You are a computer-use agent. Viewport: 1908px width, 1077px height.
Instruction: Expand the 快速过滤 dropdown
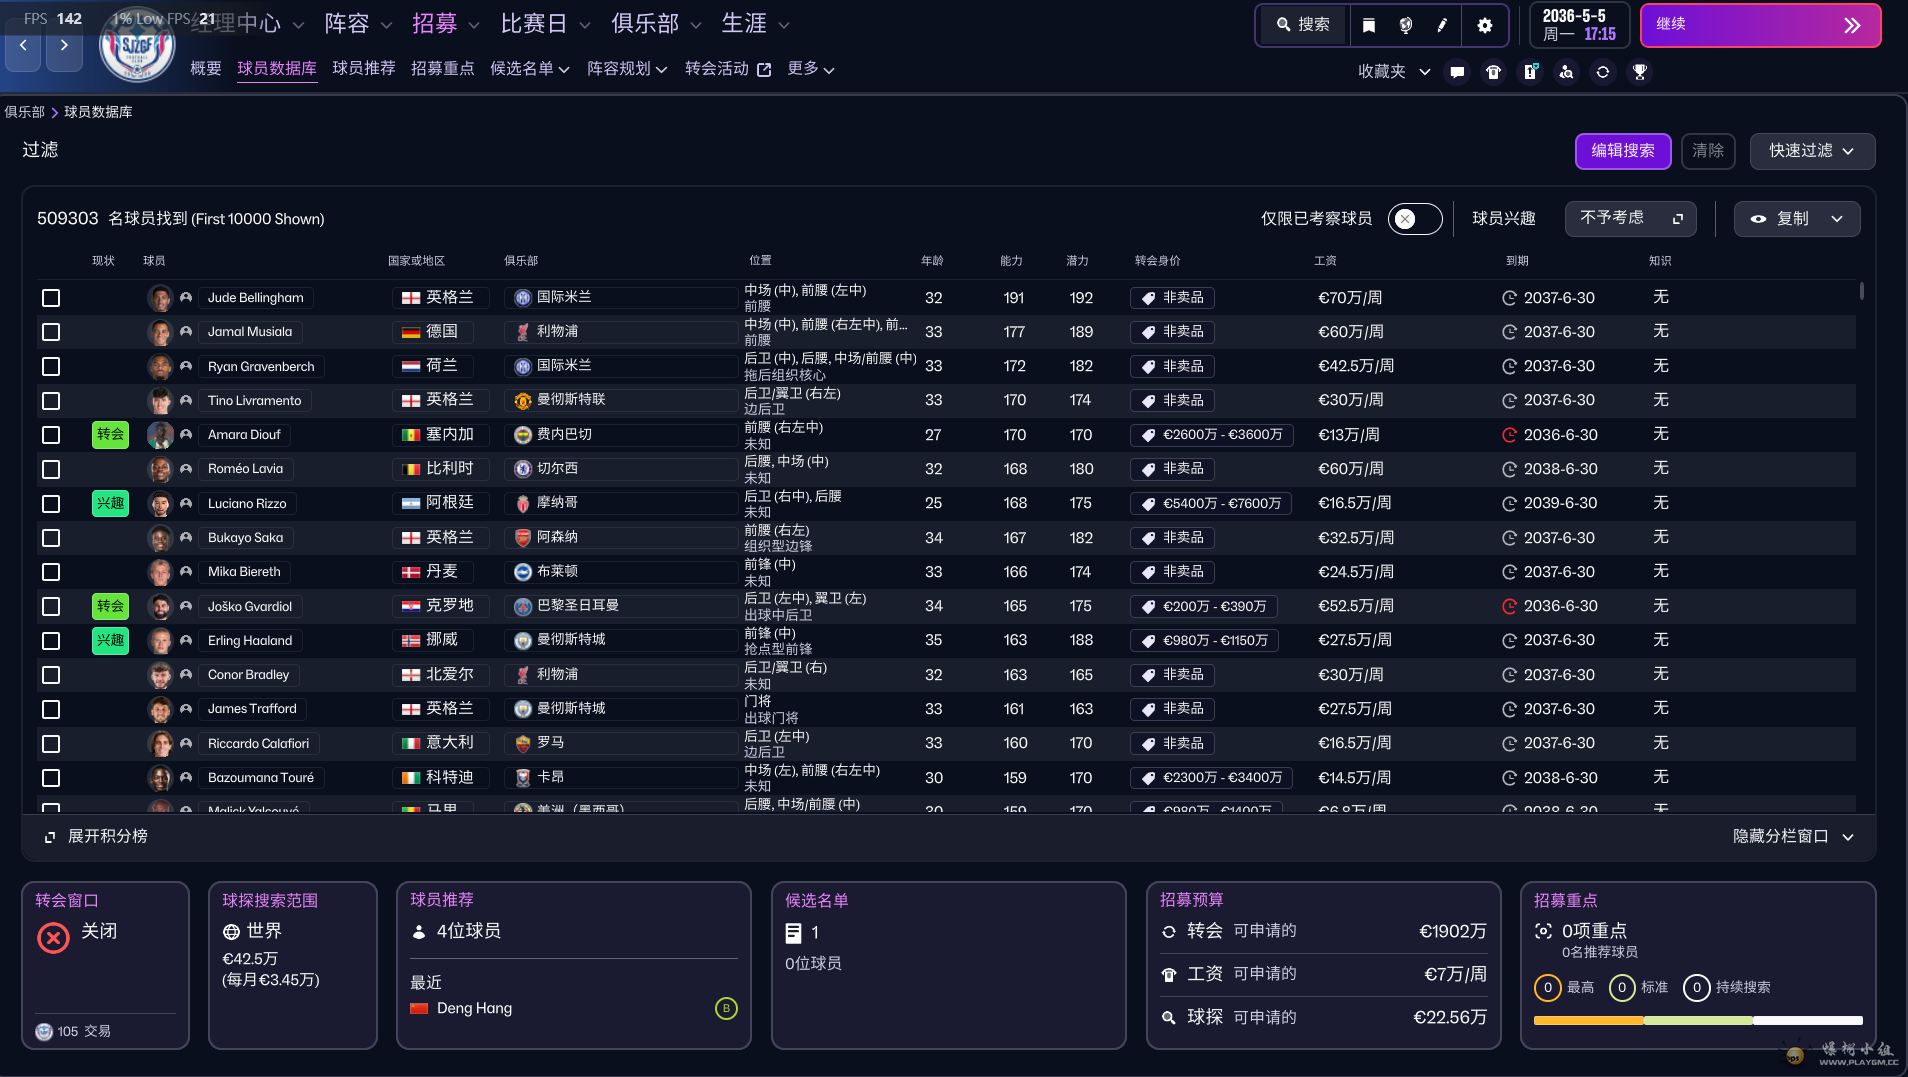pyautogui.click(x=1811, y=151)
